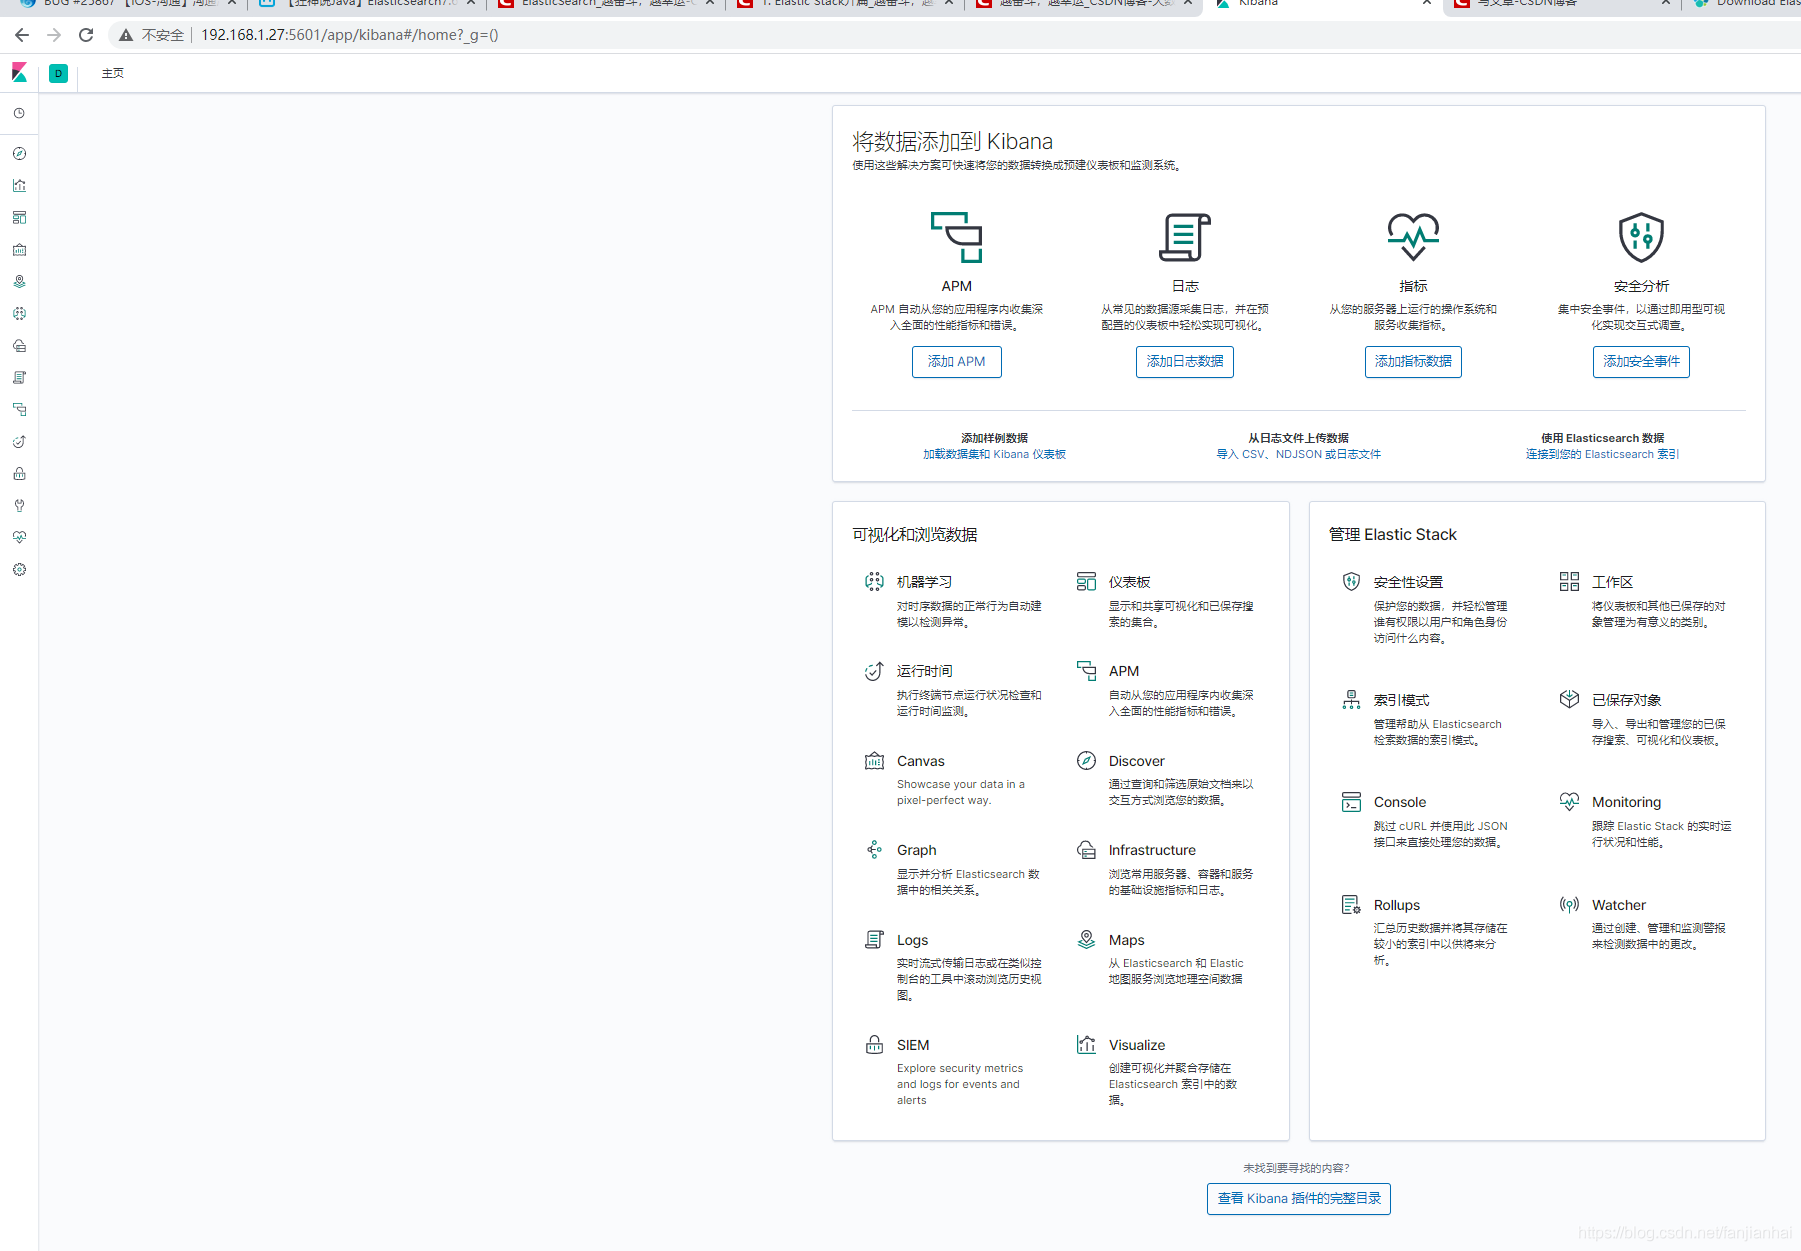The width and height of the screenshot is (1801, 1251).
Task: Reload the browser page
Action: 86,35
